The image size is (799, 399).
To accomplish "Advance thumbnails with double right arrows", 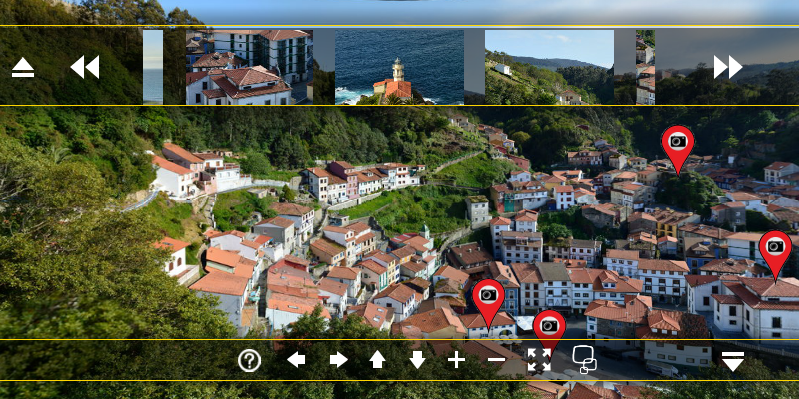I will [x=728, y=67].
